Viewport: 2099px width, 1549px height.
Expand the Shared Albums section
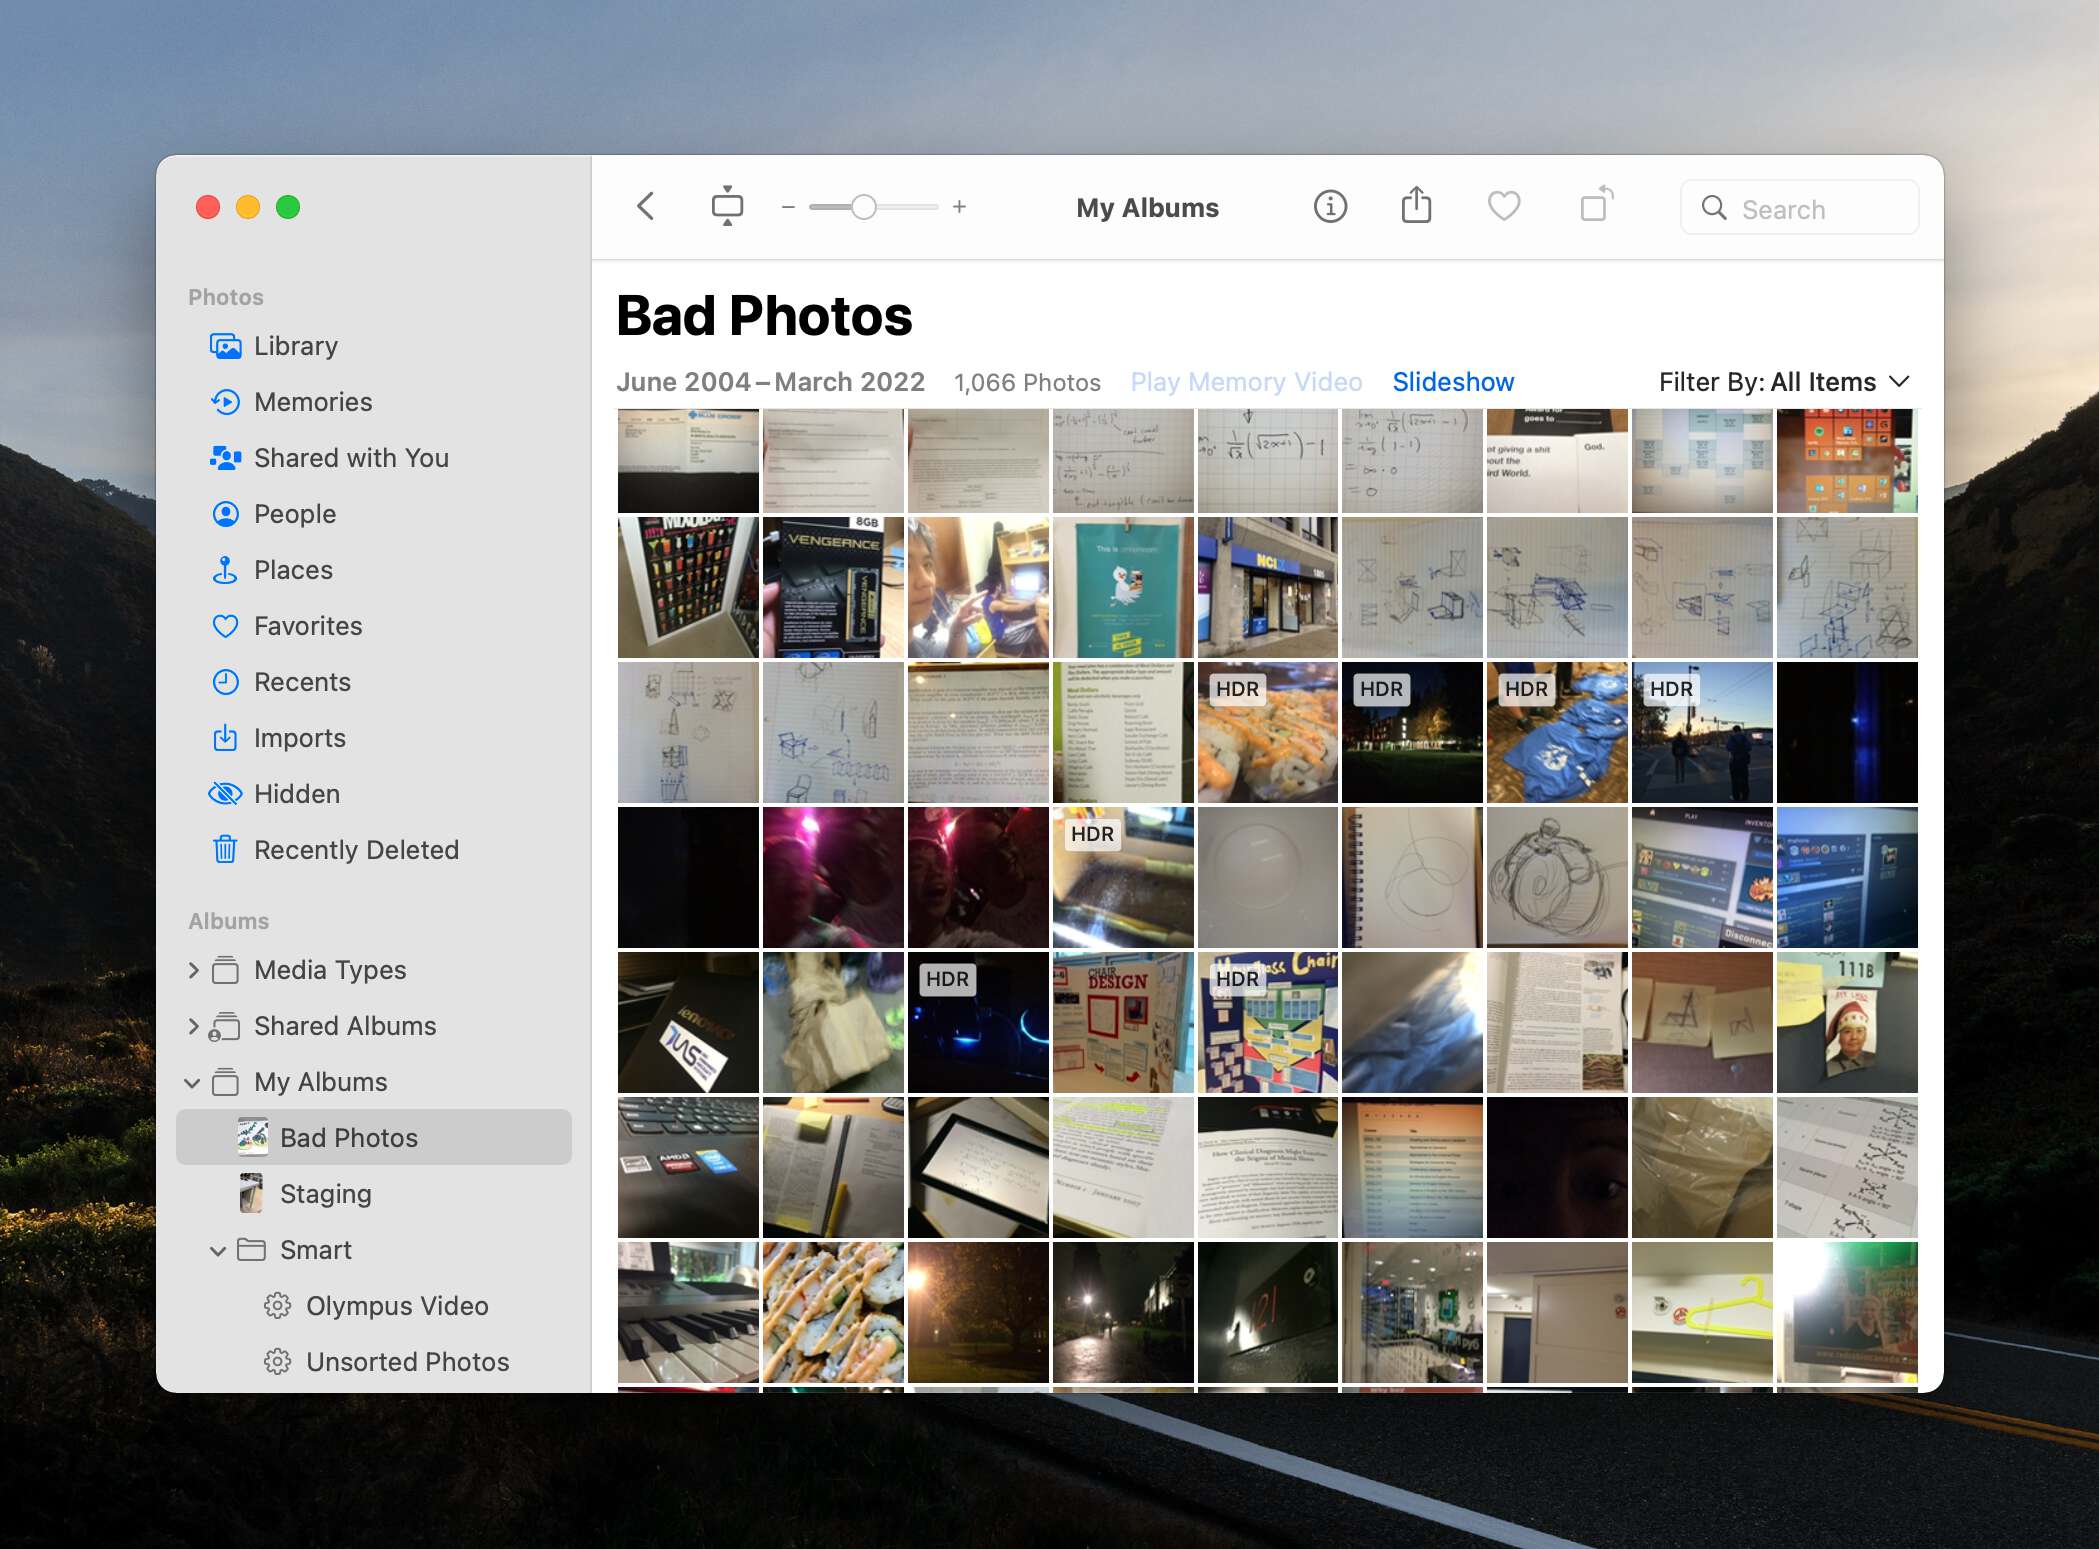tap(194, 1025)
